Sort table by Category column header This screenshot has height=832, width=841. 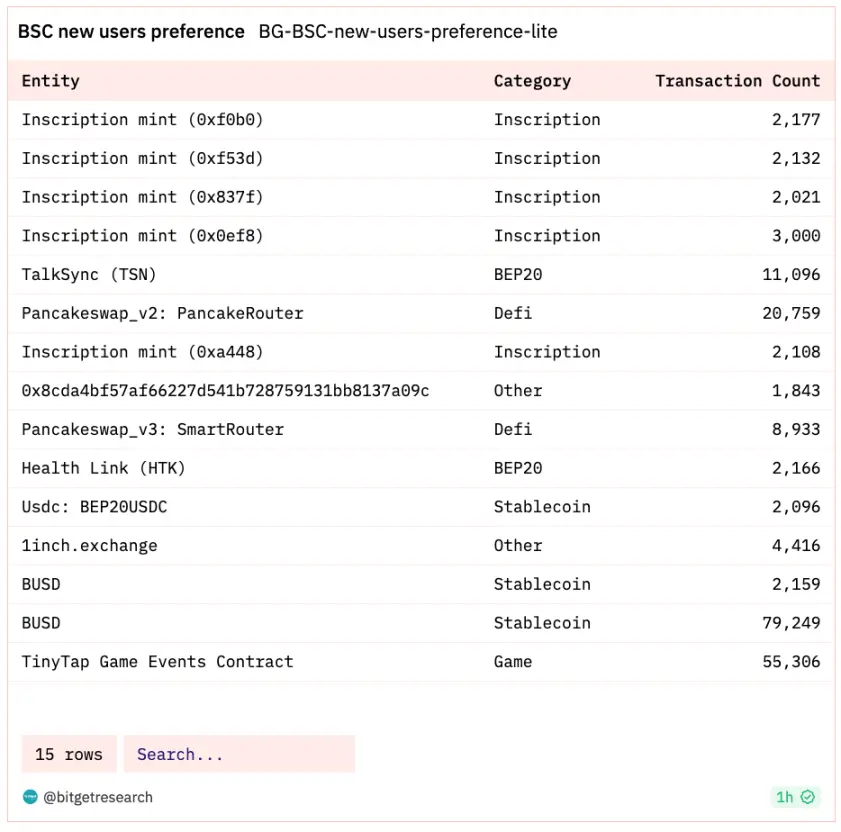click(x=532, y=81)
